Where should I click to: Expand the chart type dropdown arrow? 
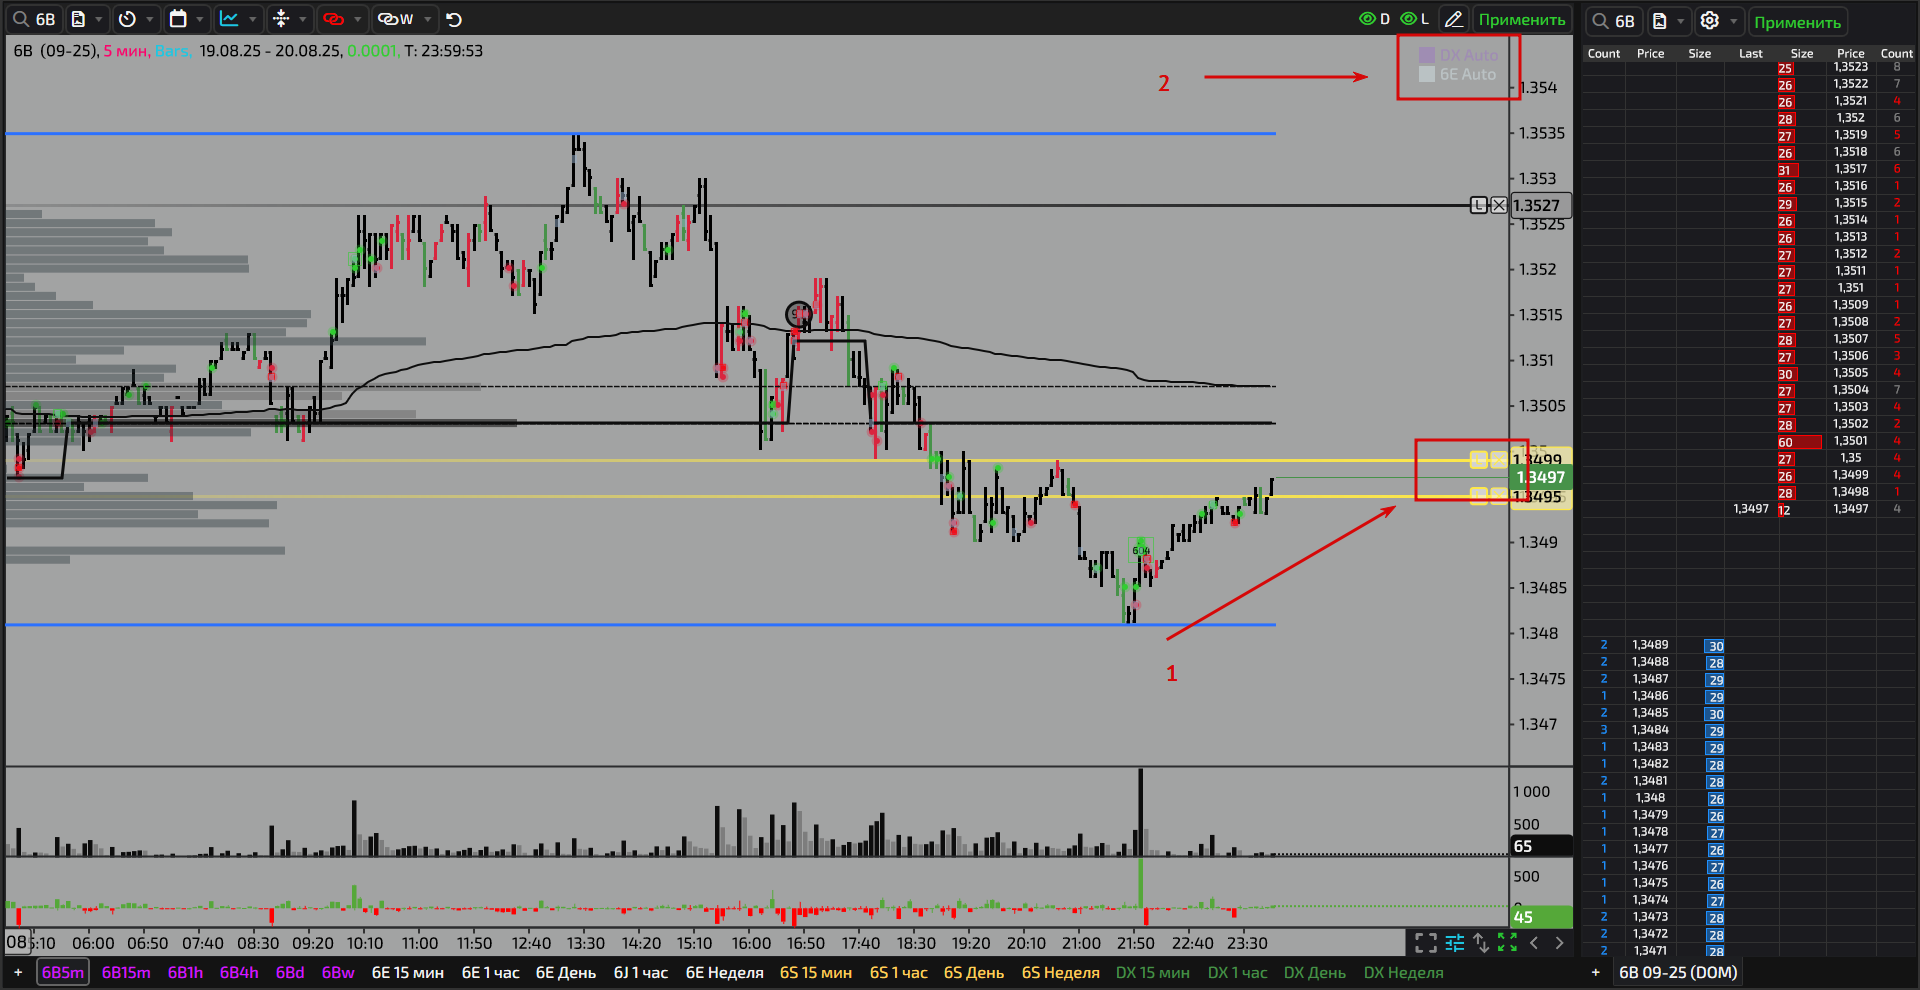[252, 19]
